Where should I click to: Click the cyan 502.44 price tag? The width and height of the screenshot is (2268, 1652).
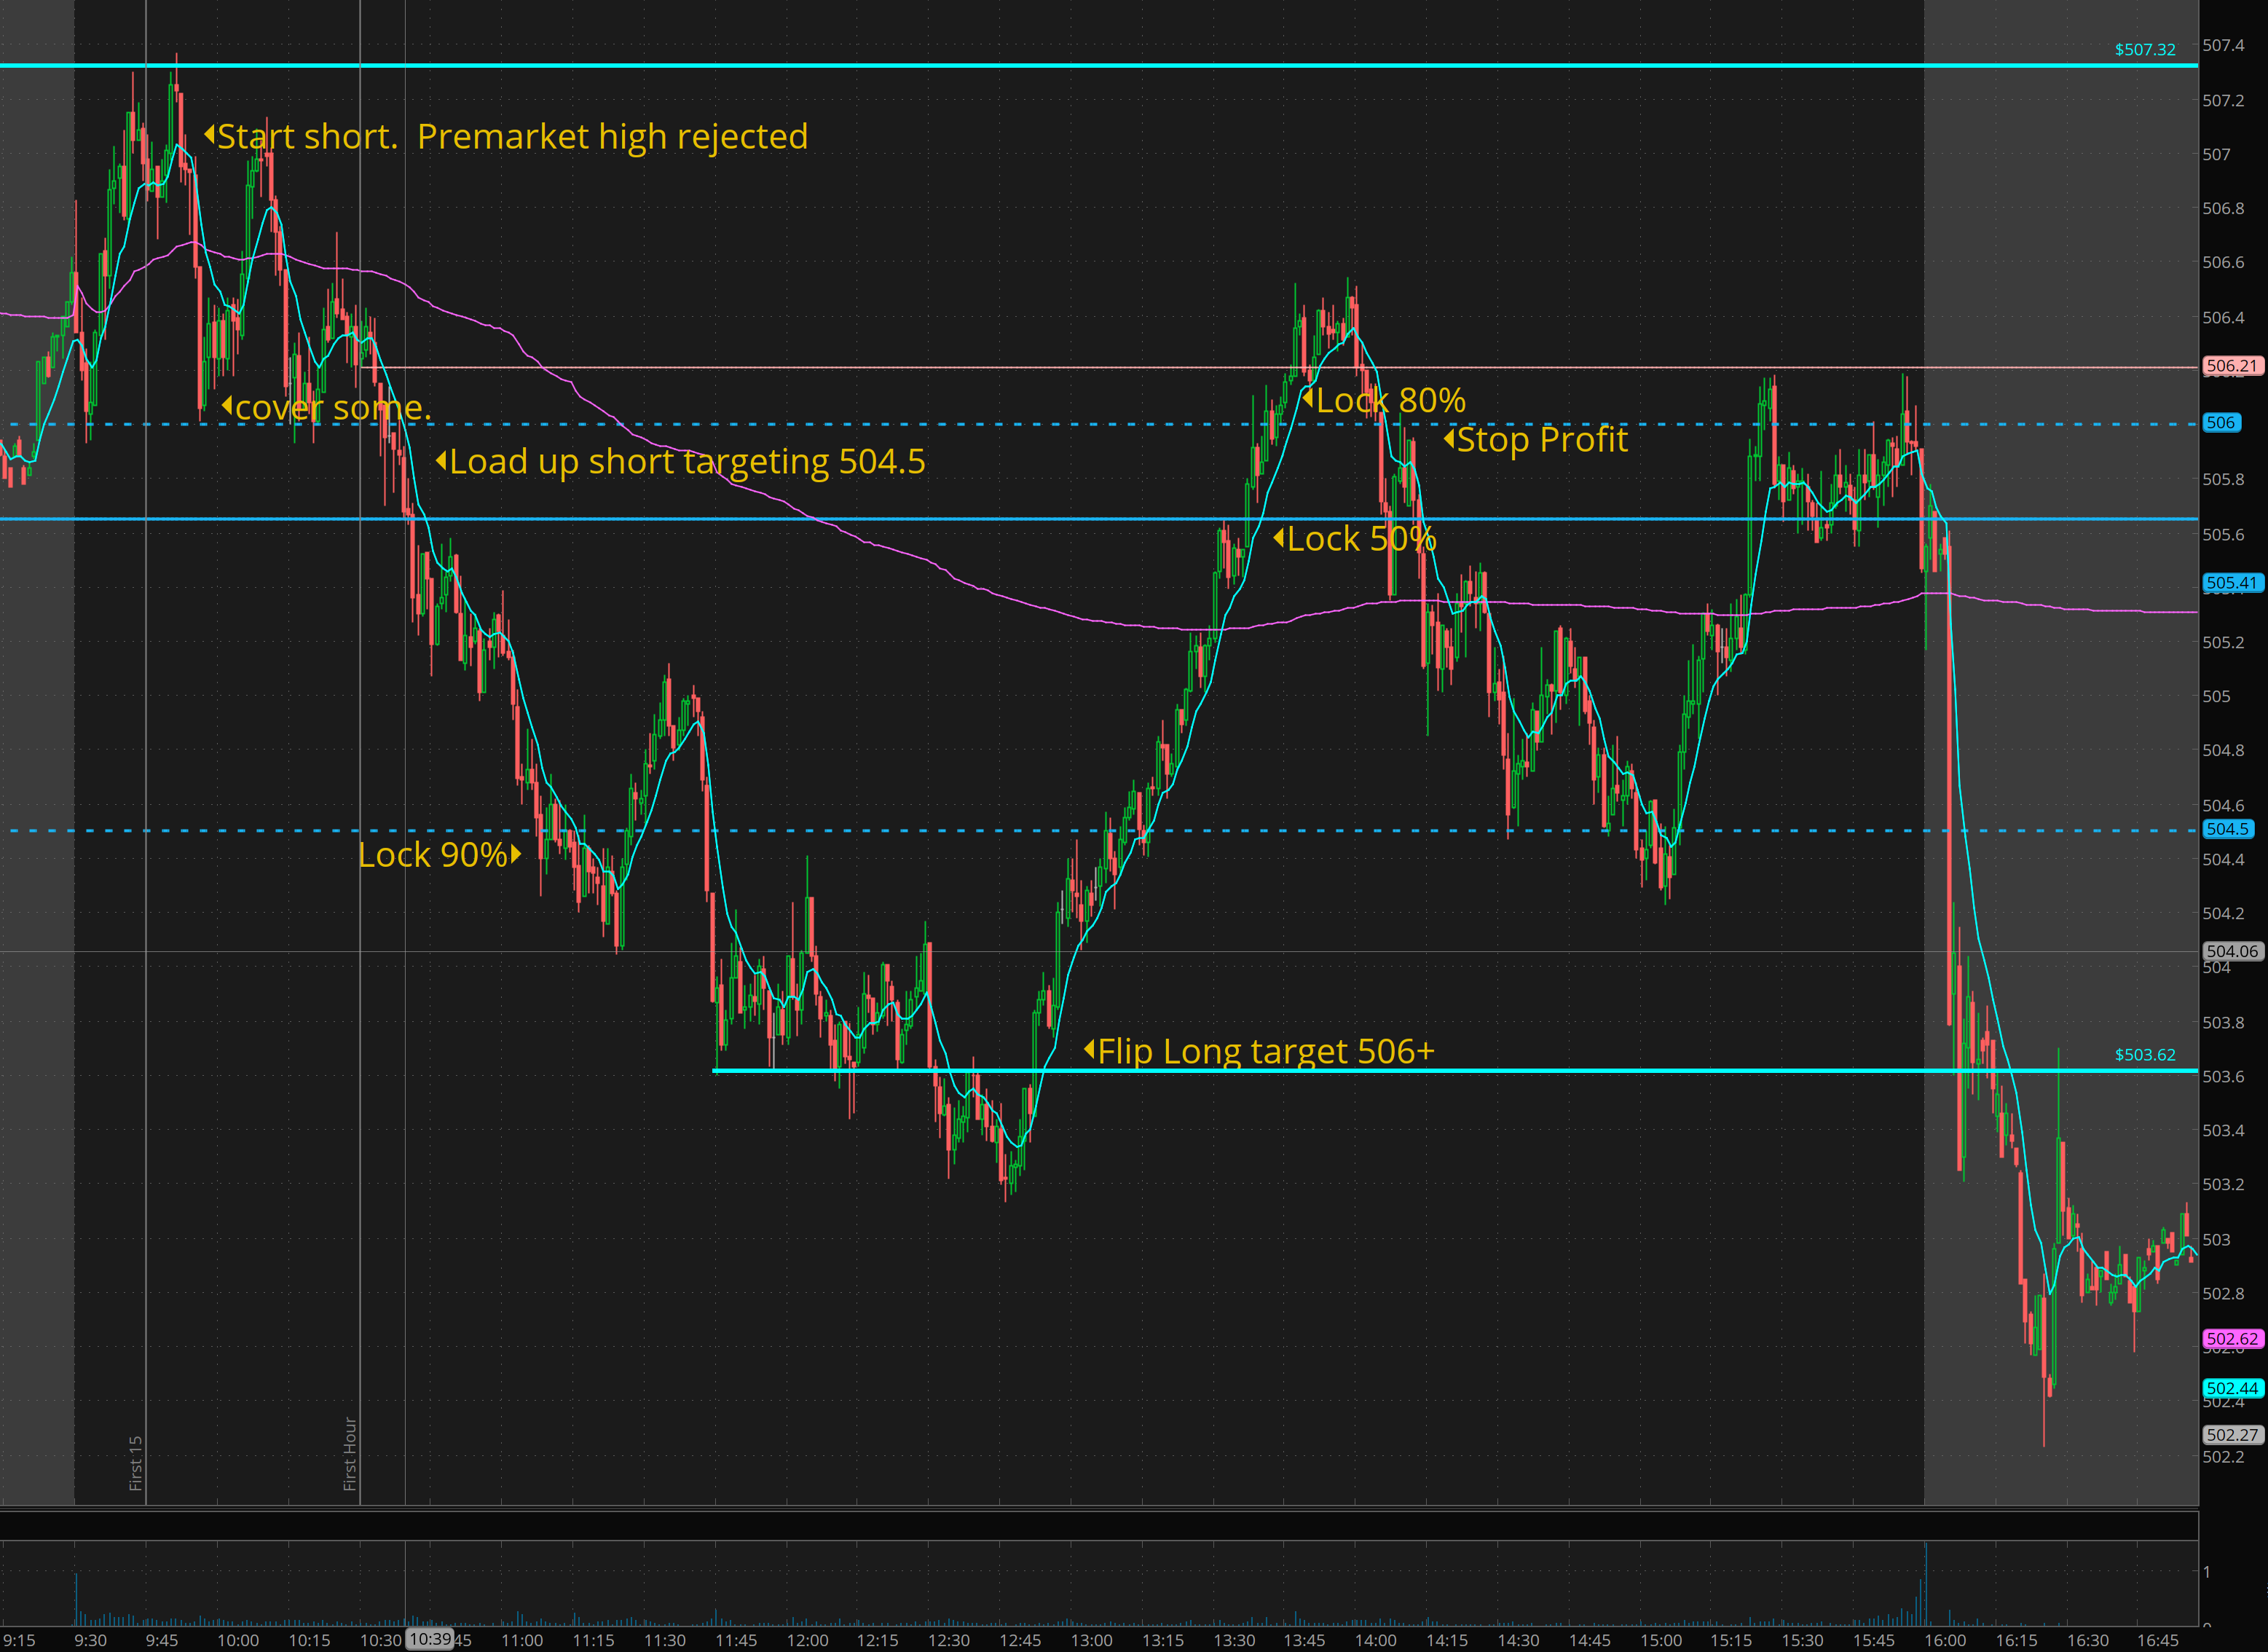tap(2232, 1388)
